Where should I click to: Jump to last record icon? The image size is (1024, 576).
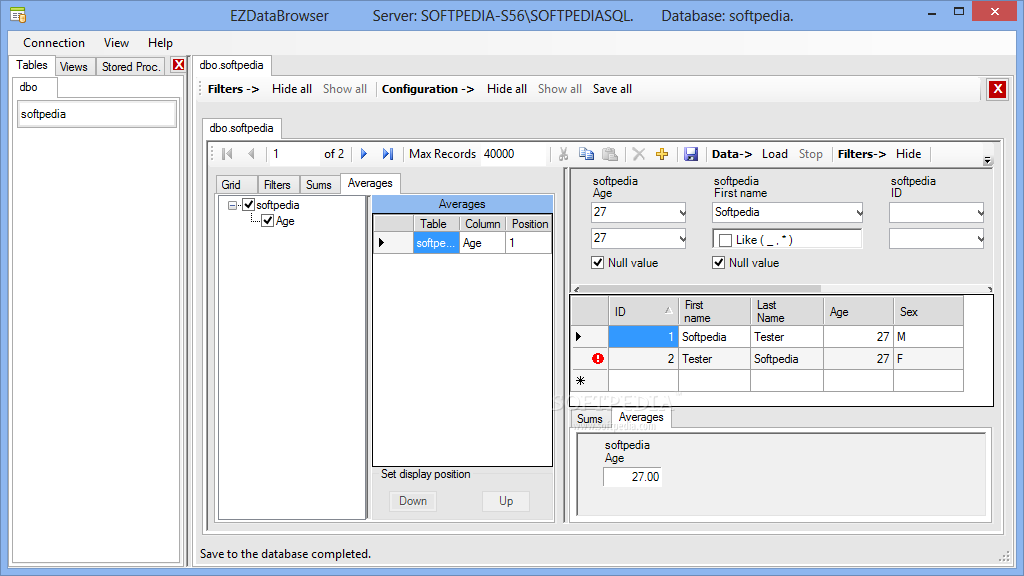tap(388, 154)
